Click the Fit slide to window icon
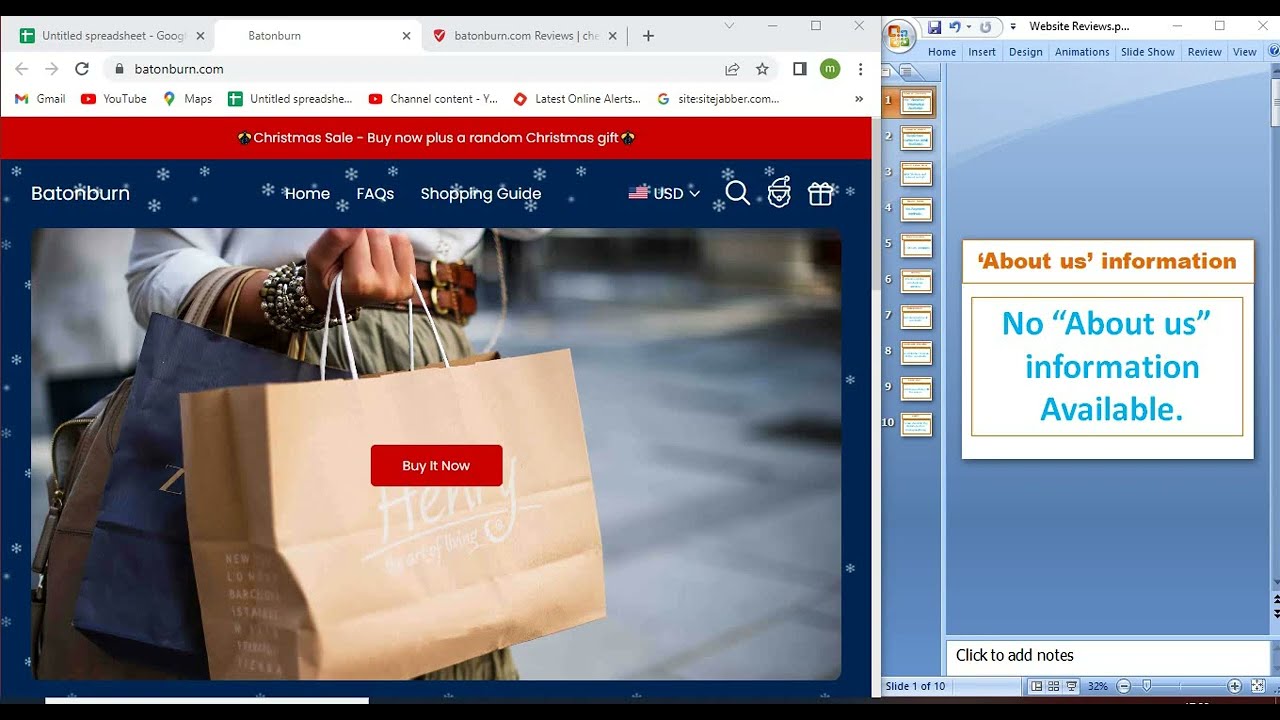1280x720 pixels. (1256, 686)
